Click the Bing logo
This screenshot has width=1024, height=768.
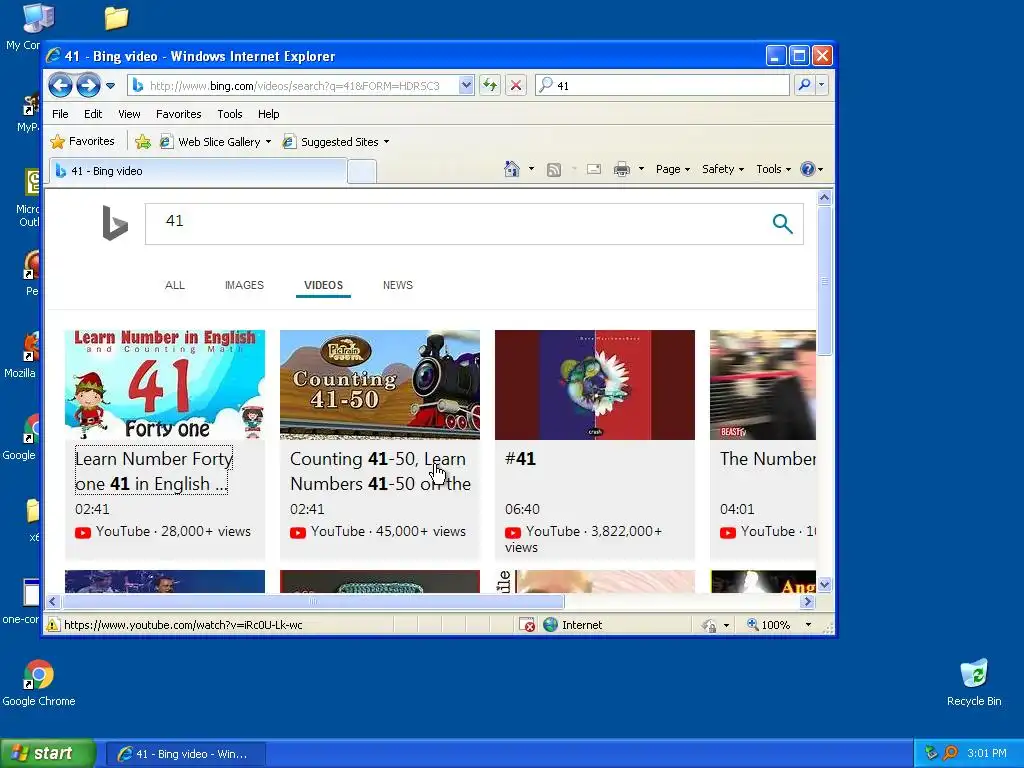(115, 223)
